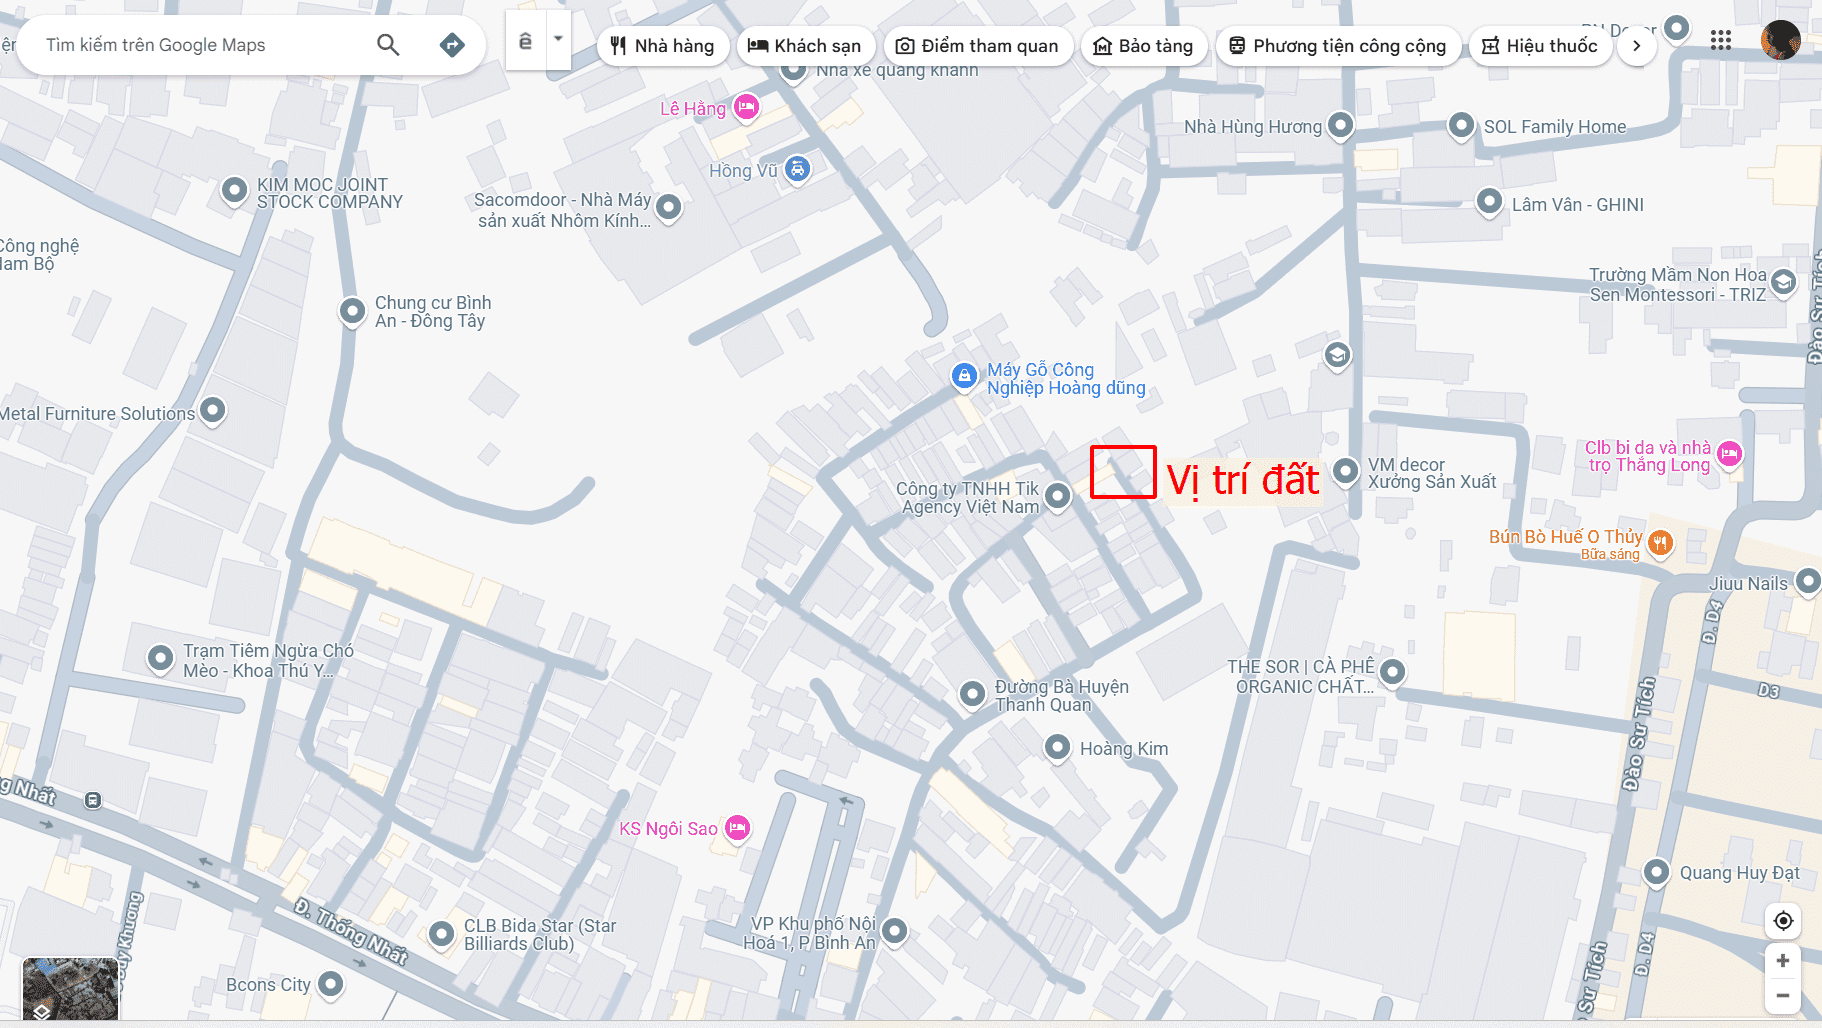The height and width of the screenshot is (1028, 1822).
Task: Click the search magnifier icon
Action: coord(388,45)
